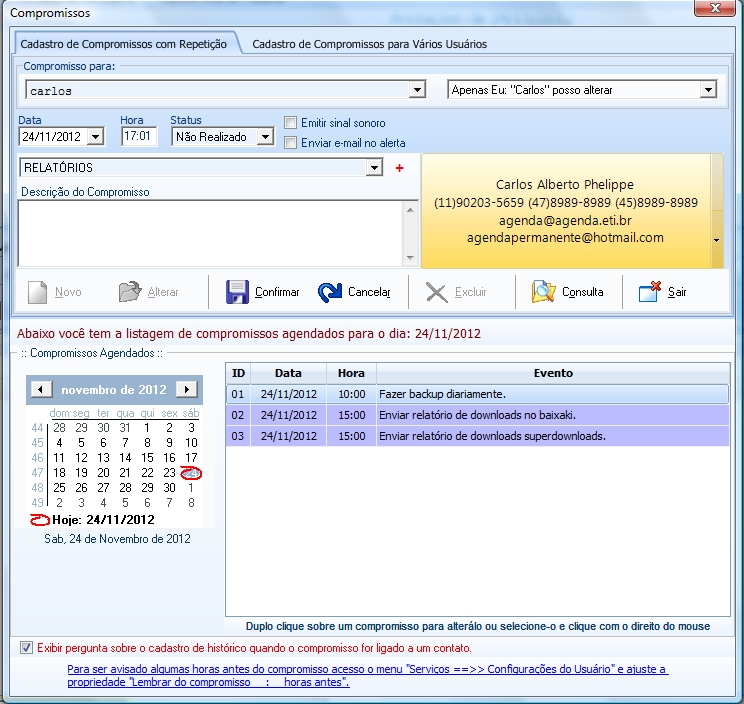744x704 pixels.
Task: Switch to Cadastro de Compromissos com Repetição tab
Action: pos(123,44)
